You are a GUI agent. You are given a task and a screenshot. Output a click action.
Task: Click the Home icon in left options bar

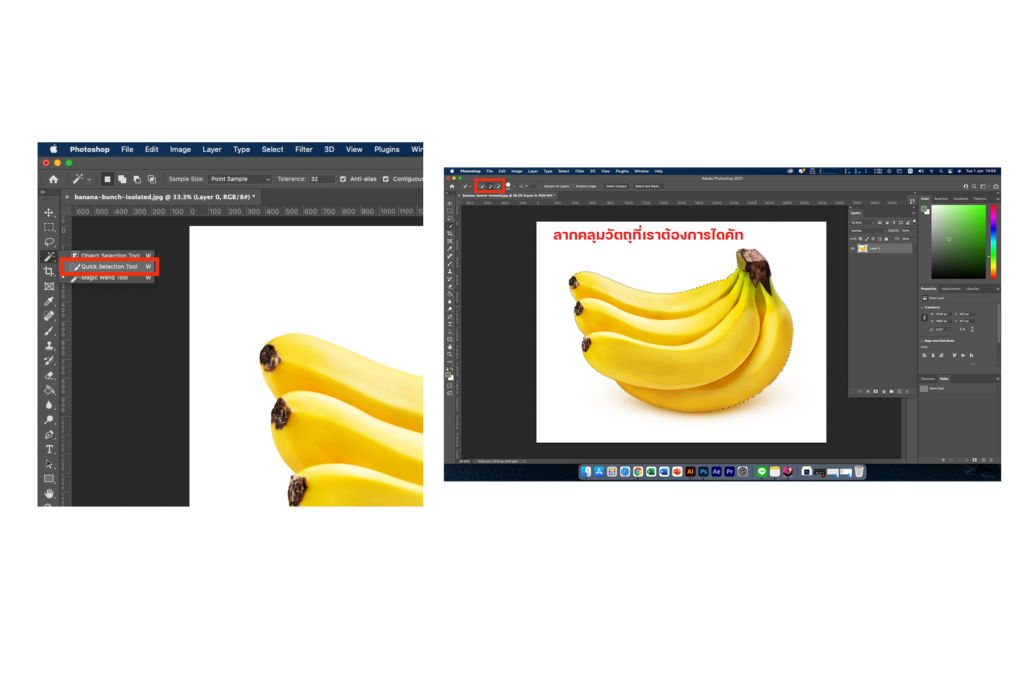click(x=53, y=179)
